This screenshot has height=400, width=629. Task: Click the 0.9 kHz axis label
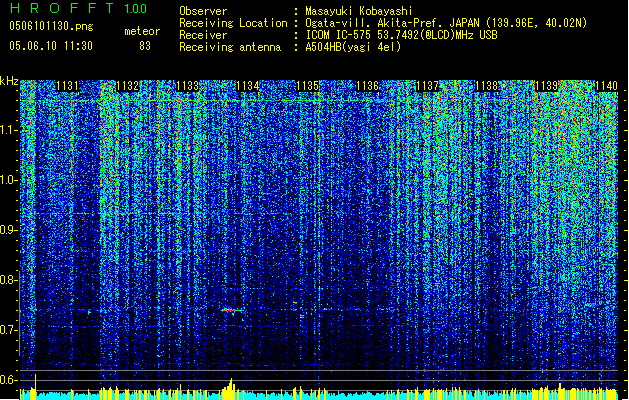point(8,230)
